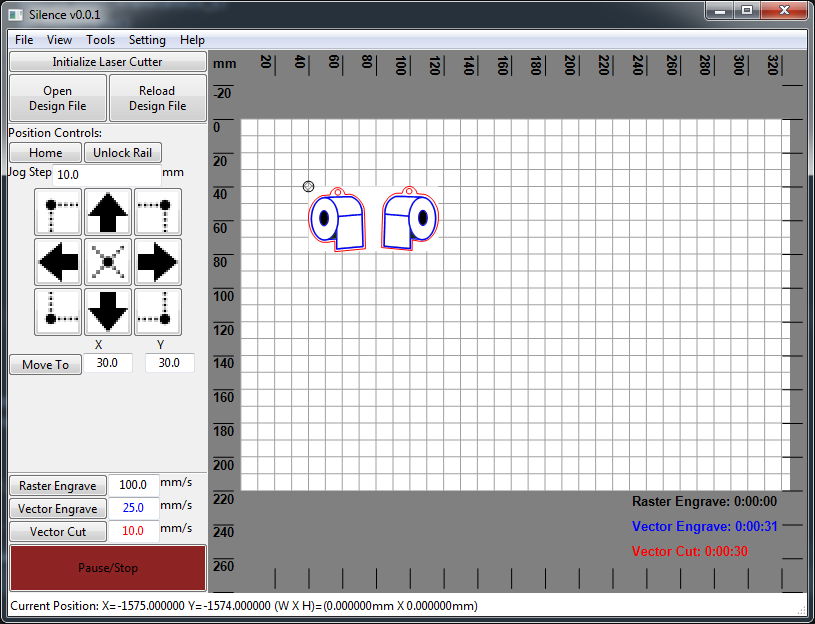The image size is (815, 624).
Task: Move laser to upper-right corner
Action: coord(158,212)
